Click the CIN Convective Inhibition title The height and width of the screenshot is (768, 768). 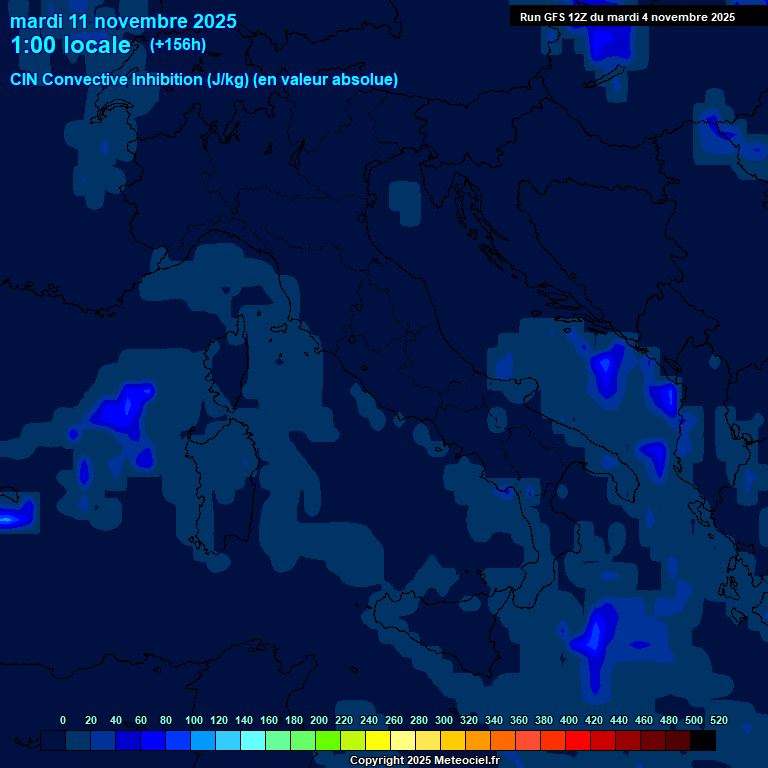pos(204,80)
